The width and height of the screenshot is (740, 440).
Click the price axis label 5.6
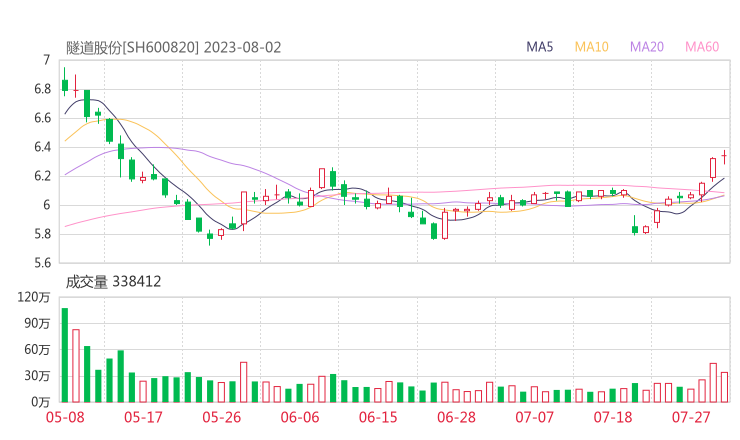point(42,263)
